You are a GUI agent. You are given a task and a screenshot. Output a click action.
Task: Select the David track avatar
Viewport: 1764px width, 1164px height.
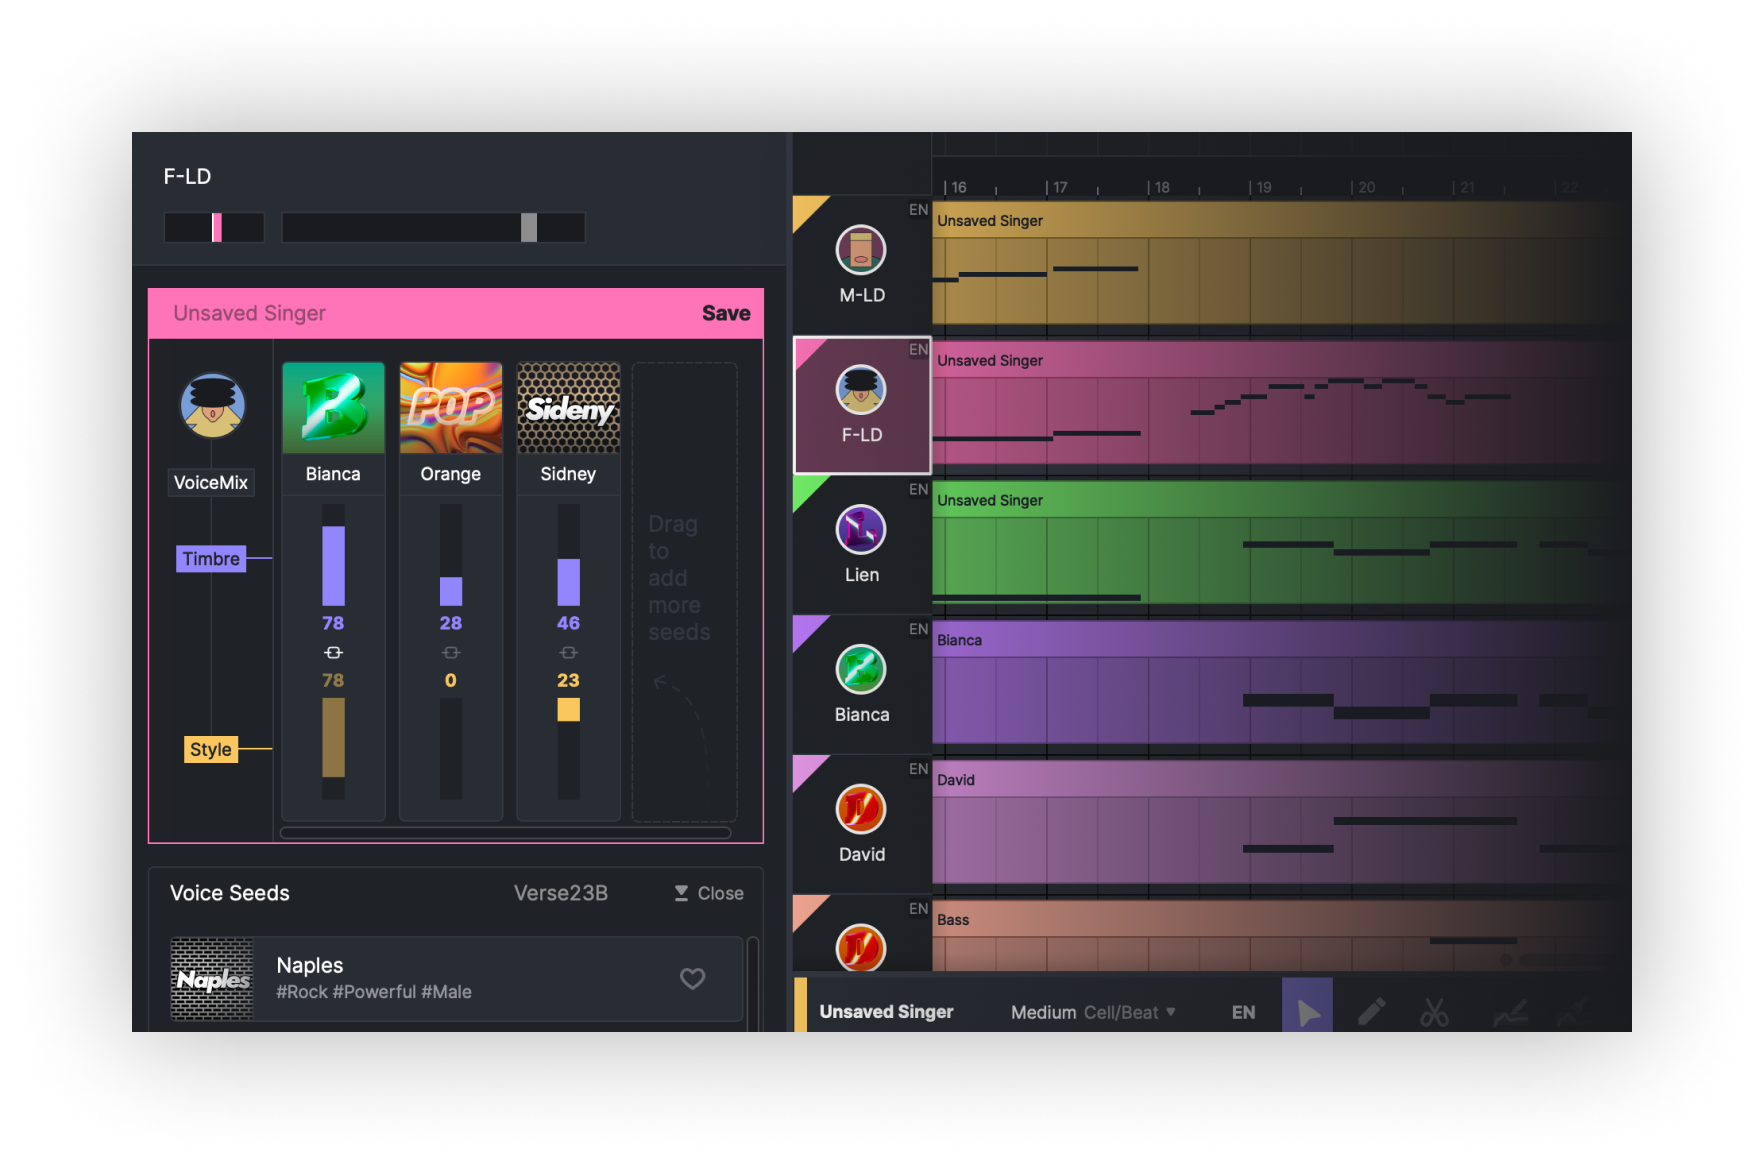tap(861, 810)
